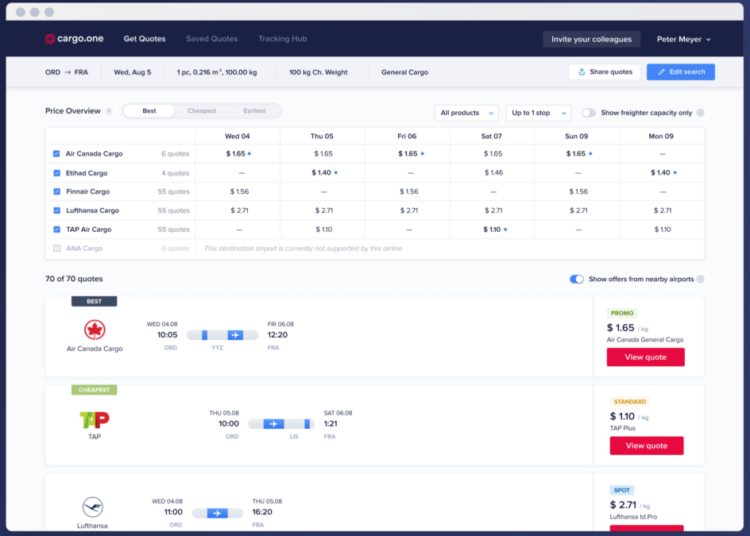Select Etihad $1.46 price on Sat 07
This screenshot has width=750, height=536.
tap(493, 173)
